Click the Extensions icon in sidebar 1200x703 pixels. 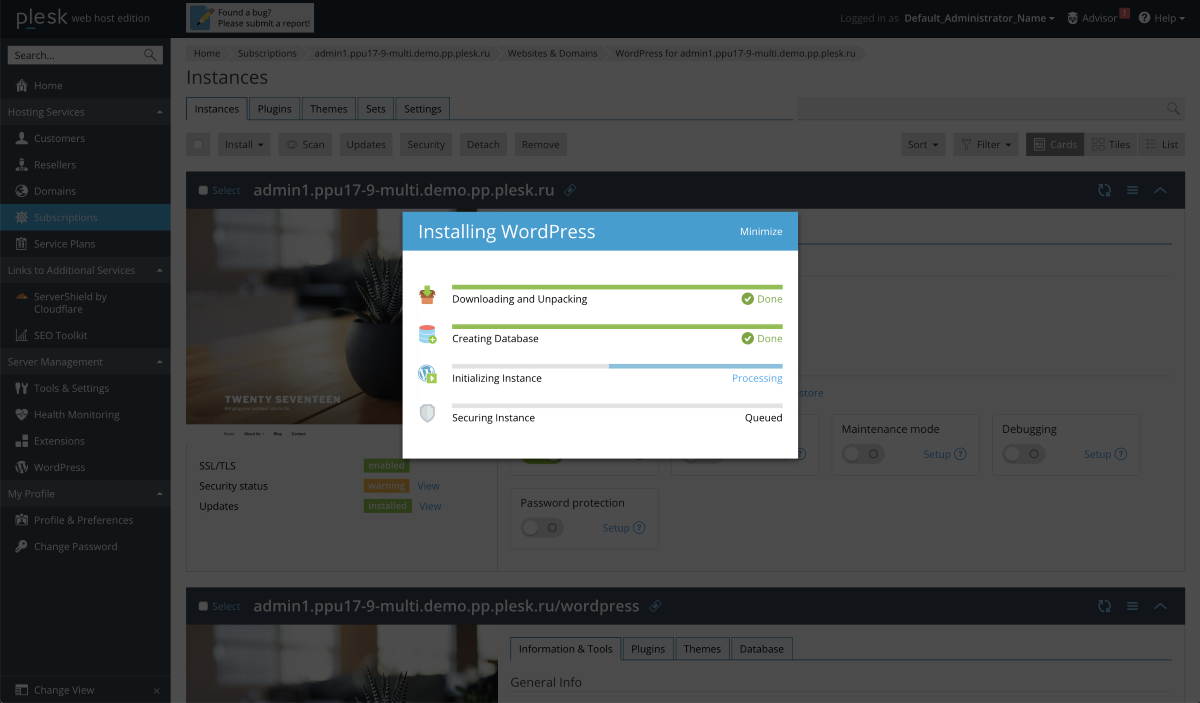point(23,441)
